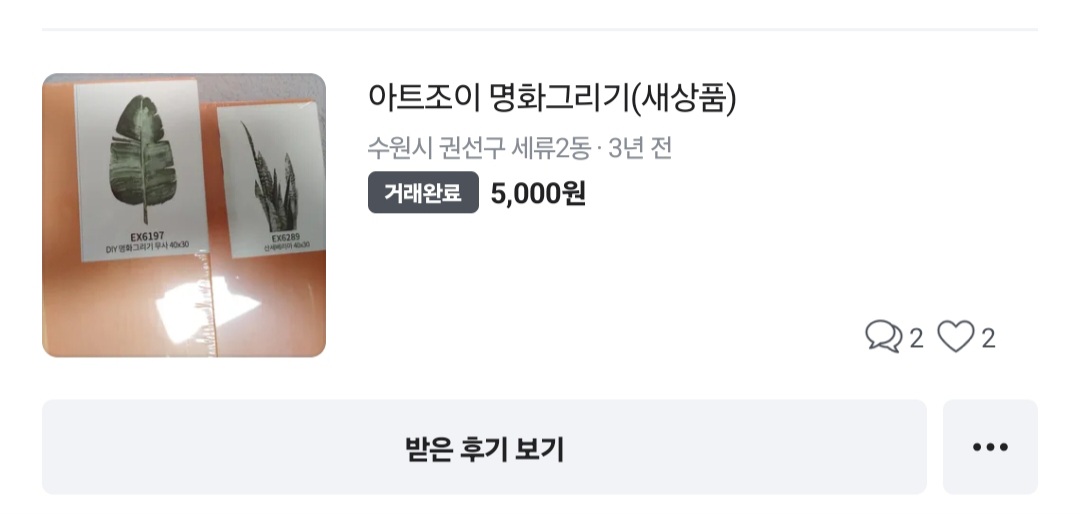Click the EX6197 label in the photo
Viewport: 1080px width, 514px height.
point(147,235)
